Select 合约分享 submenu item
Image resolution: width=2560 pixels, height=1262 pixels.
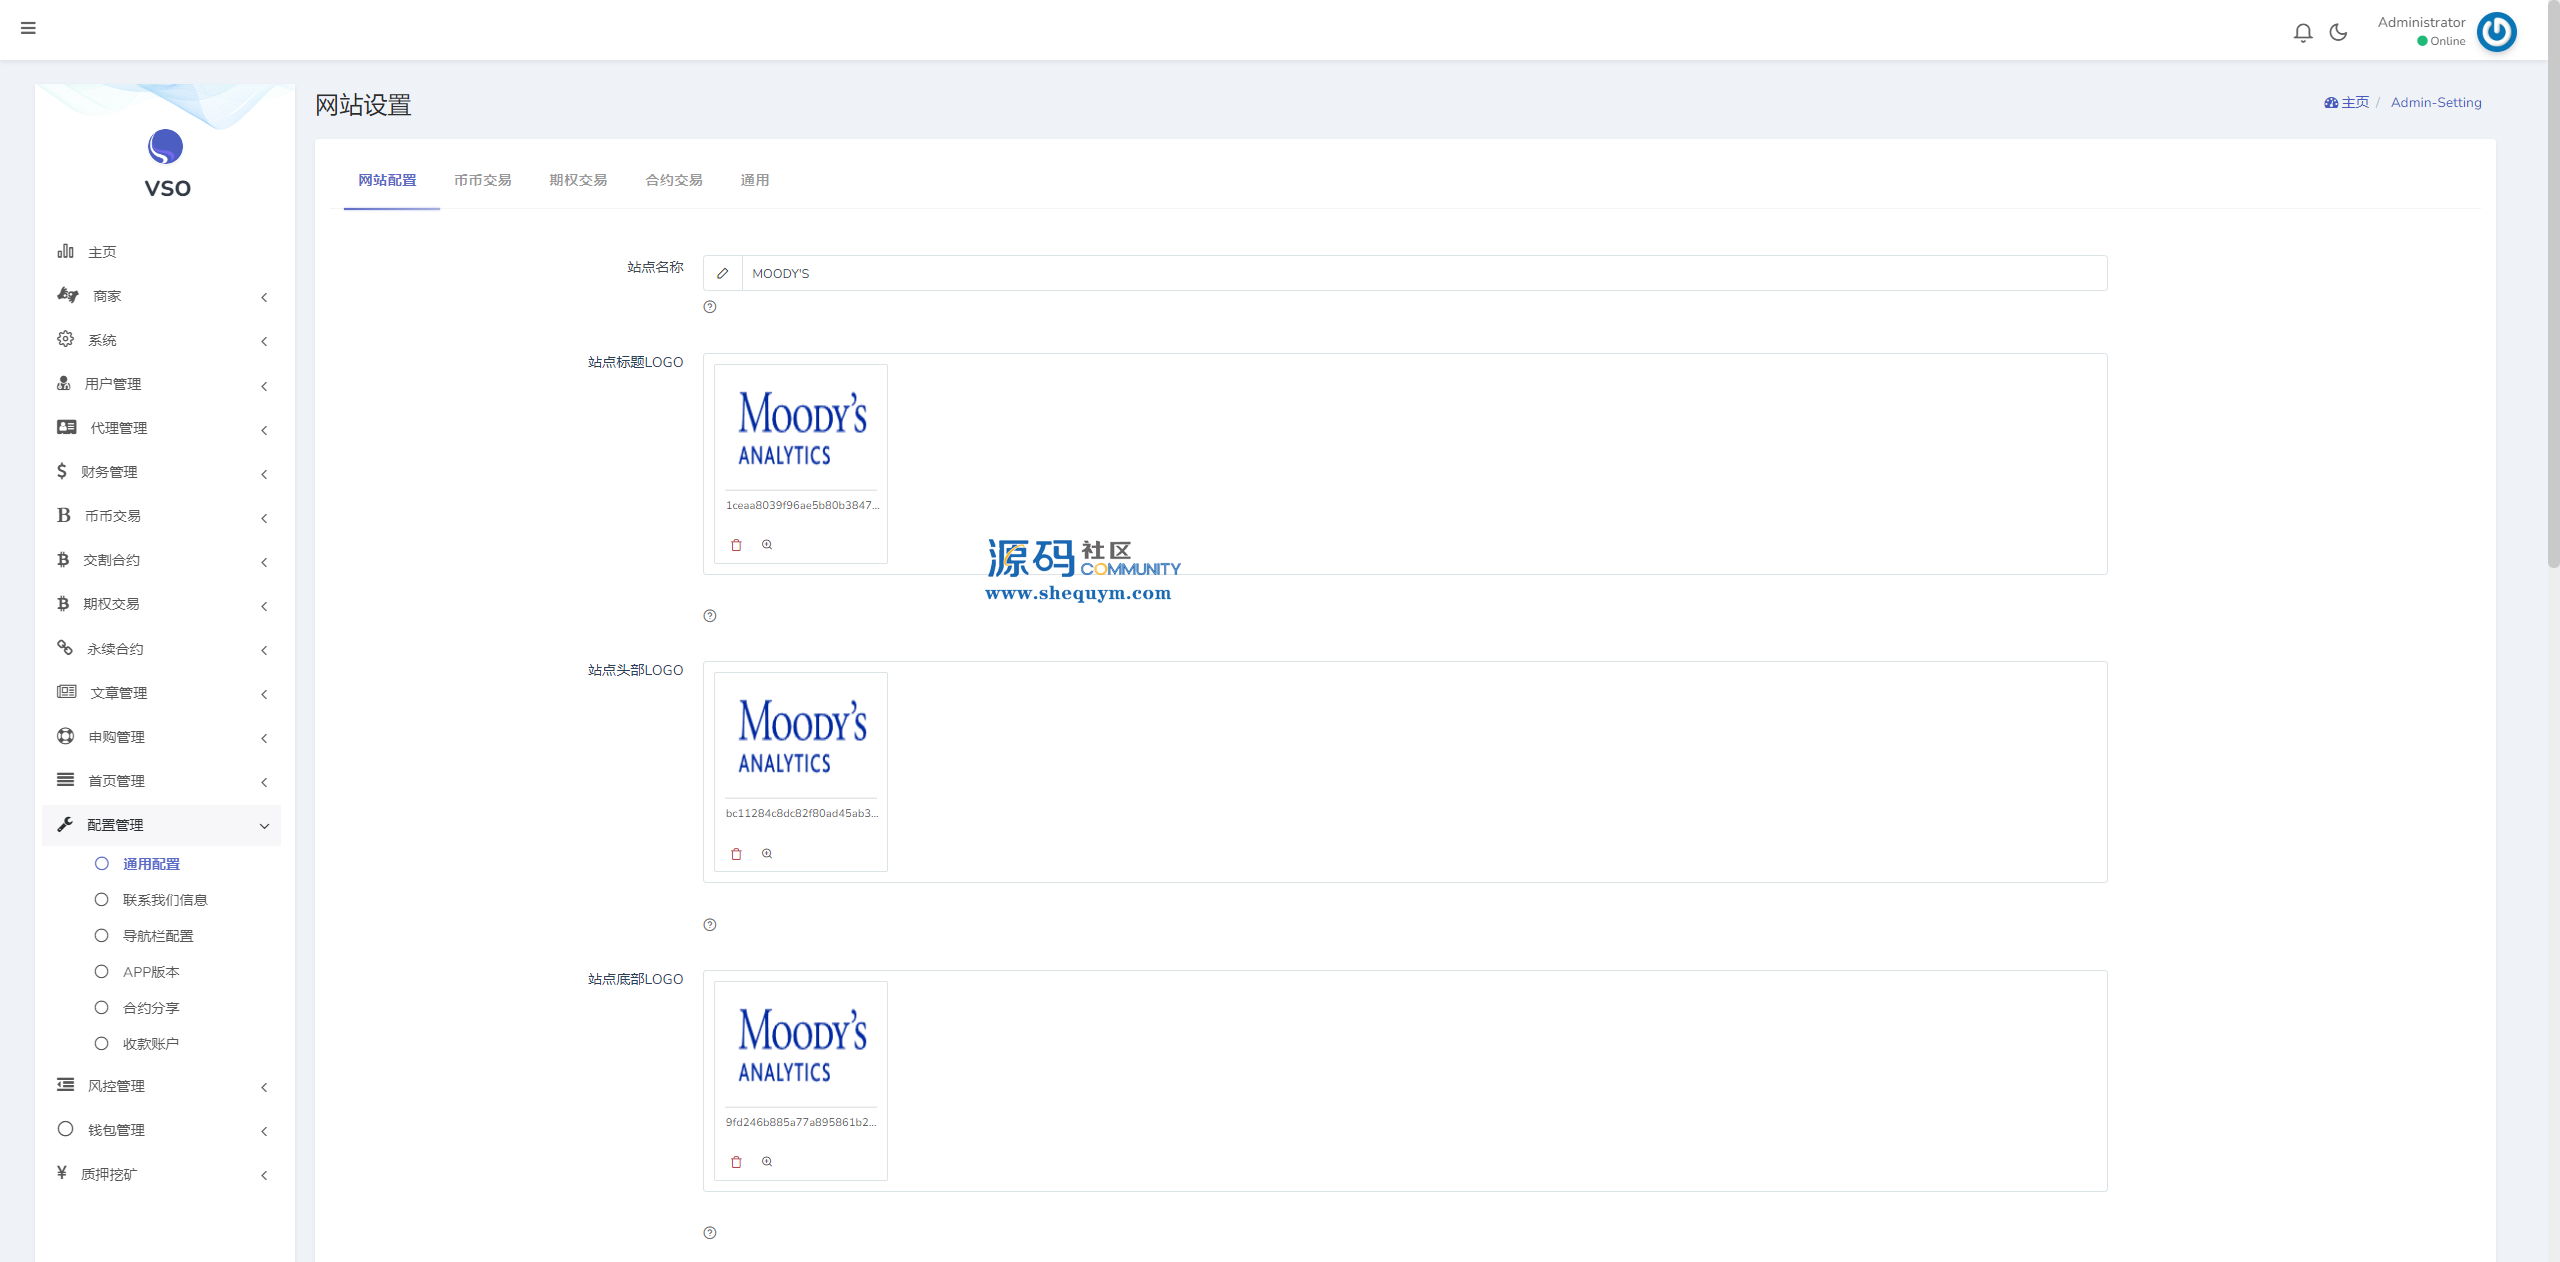[151, 1008]
